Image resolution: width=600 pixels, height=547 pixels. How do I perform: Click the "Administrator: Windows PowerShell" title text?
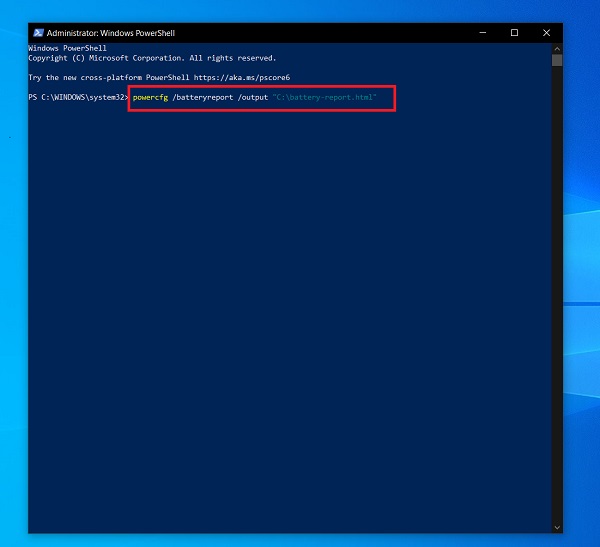[x=111, y=32]
